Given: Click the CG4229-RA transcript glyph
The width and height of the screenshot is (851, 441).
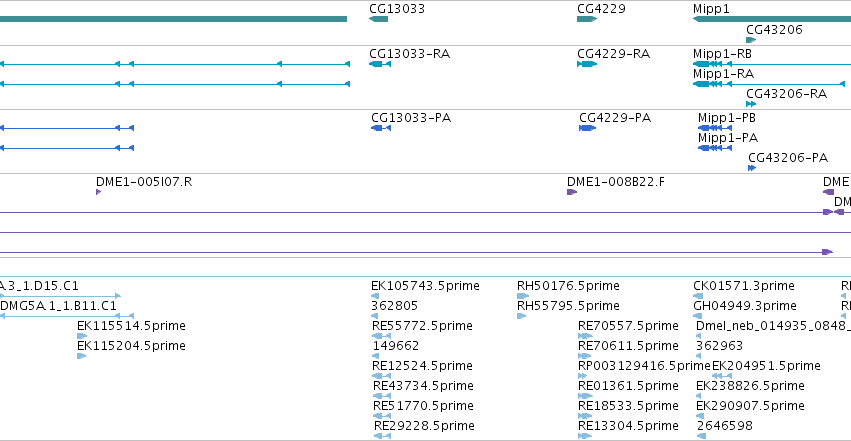Looking at the screenshot, I should pos(587,64).
